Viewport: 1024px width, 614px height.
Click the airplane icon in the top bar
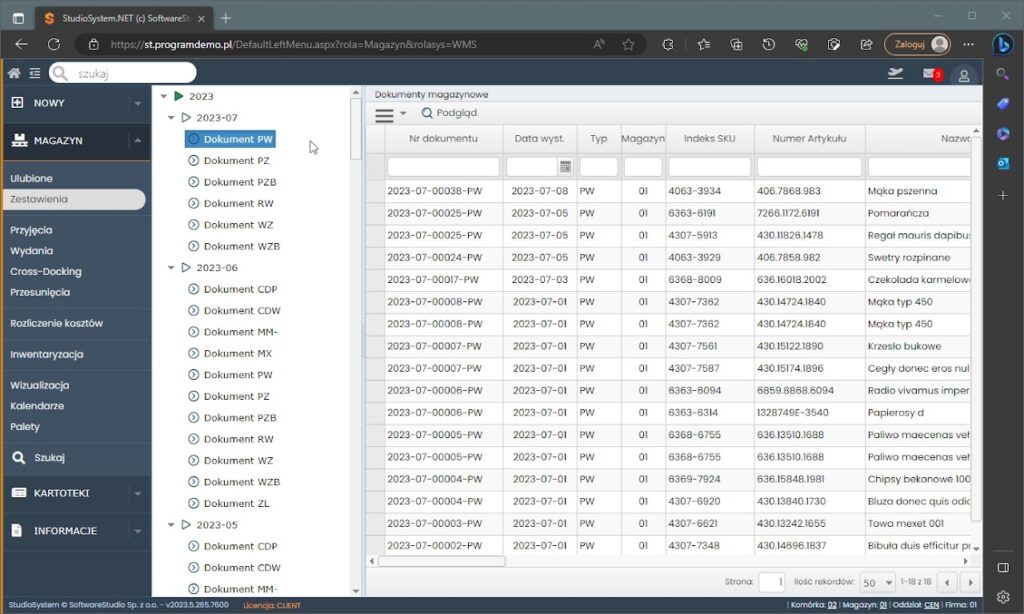click(x=895, y=74)
